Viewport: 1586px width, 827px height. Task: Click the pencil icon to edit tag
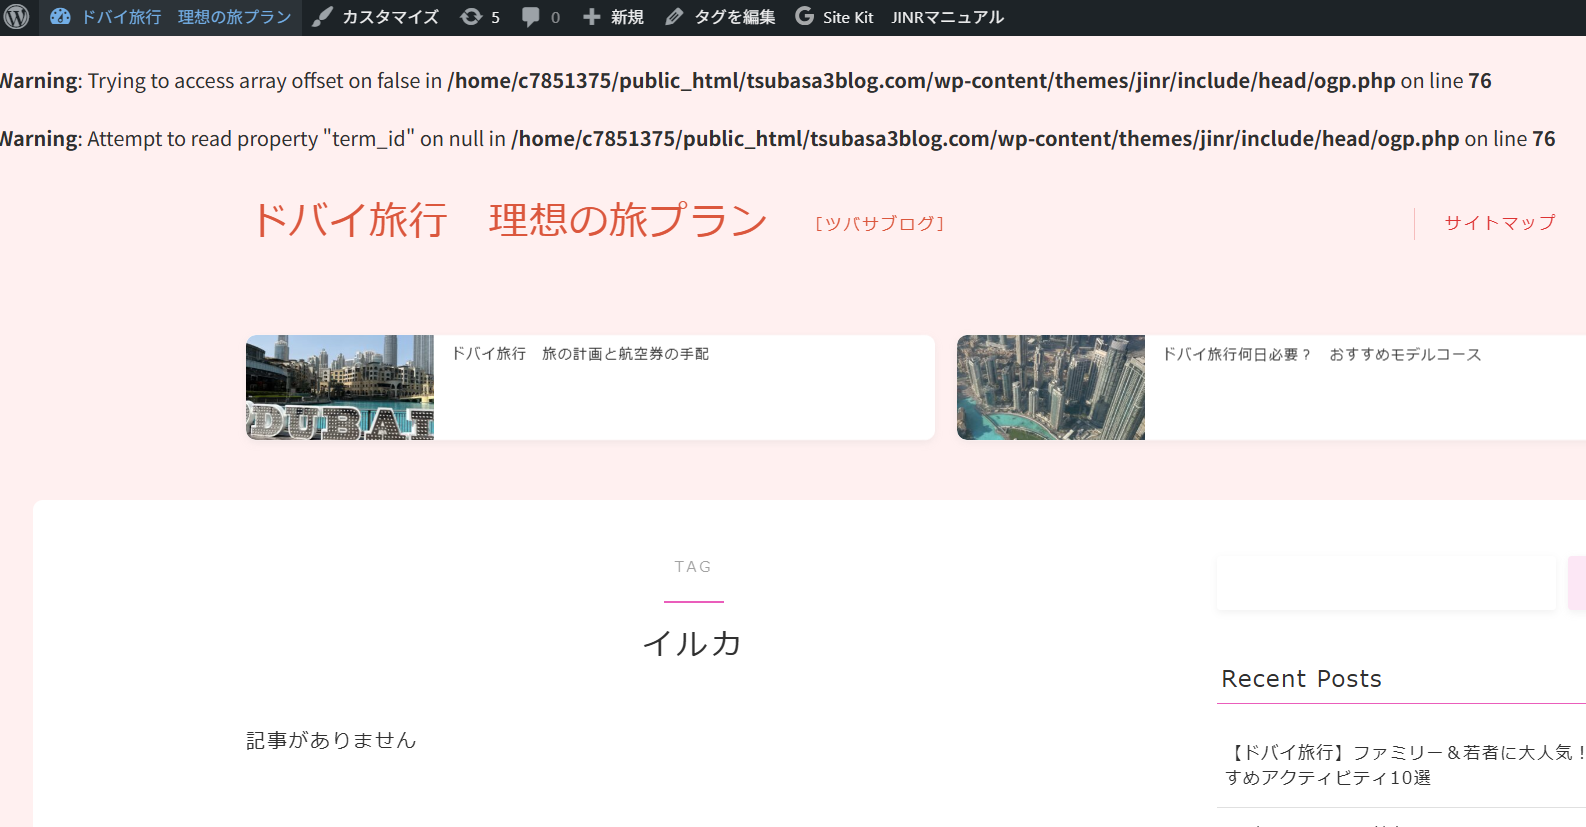[675, 17]
